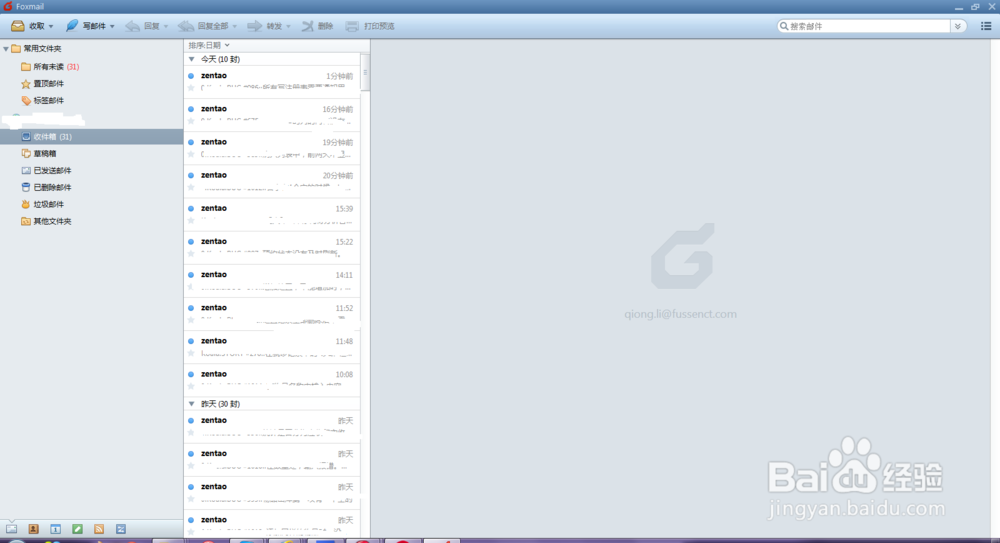Screen dimensions: 1000x543
Task: Click the search magnifier icon
Action: click(784, 26)
